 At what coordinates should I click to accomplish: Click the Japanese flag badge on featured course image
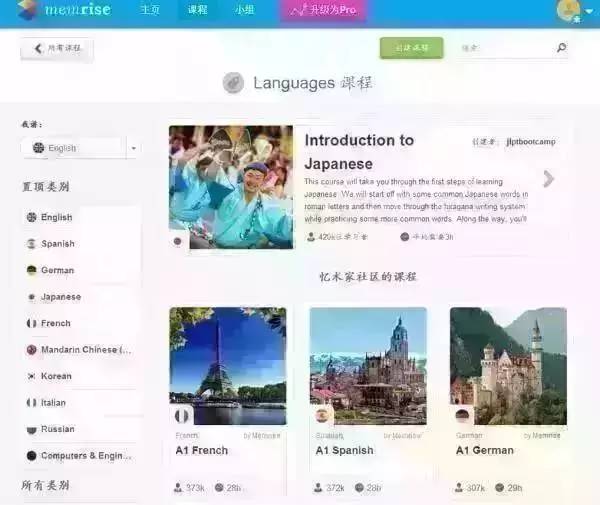pyautogui.click(x=178, y=241)
